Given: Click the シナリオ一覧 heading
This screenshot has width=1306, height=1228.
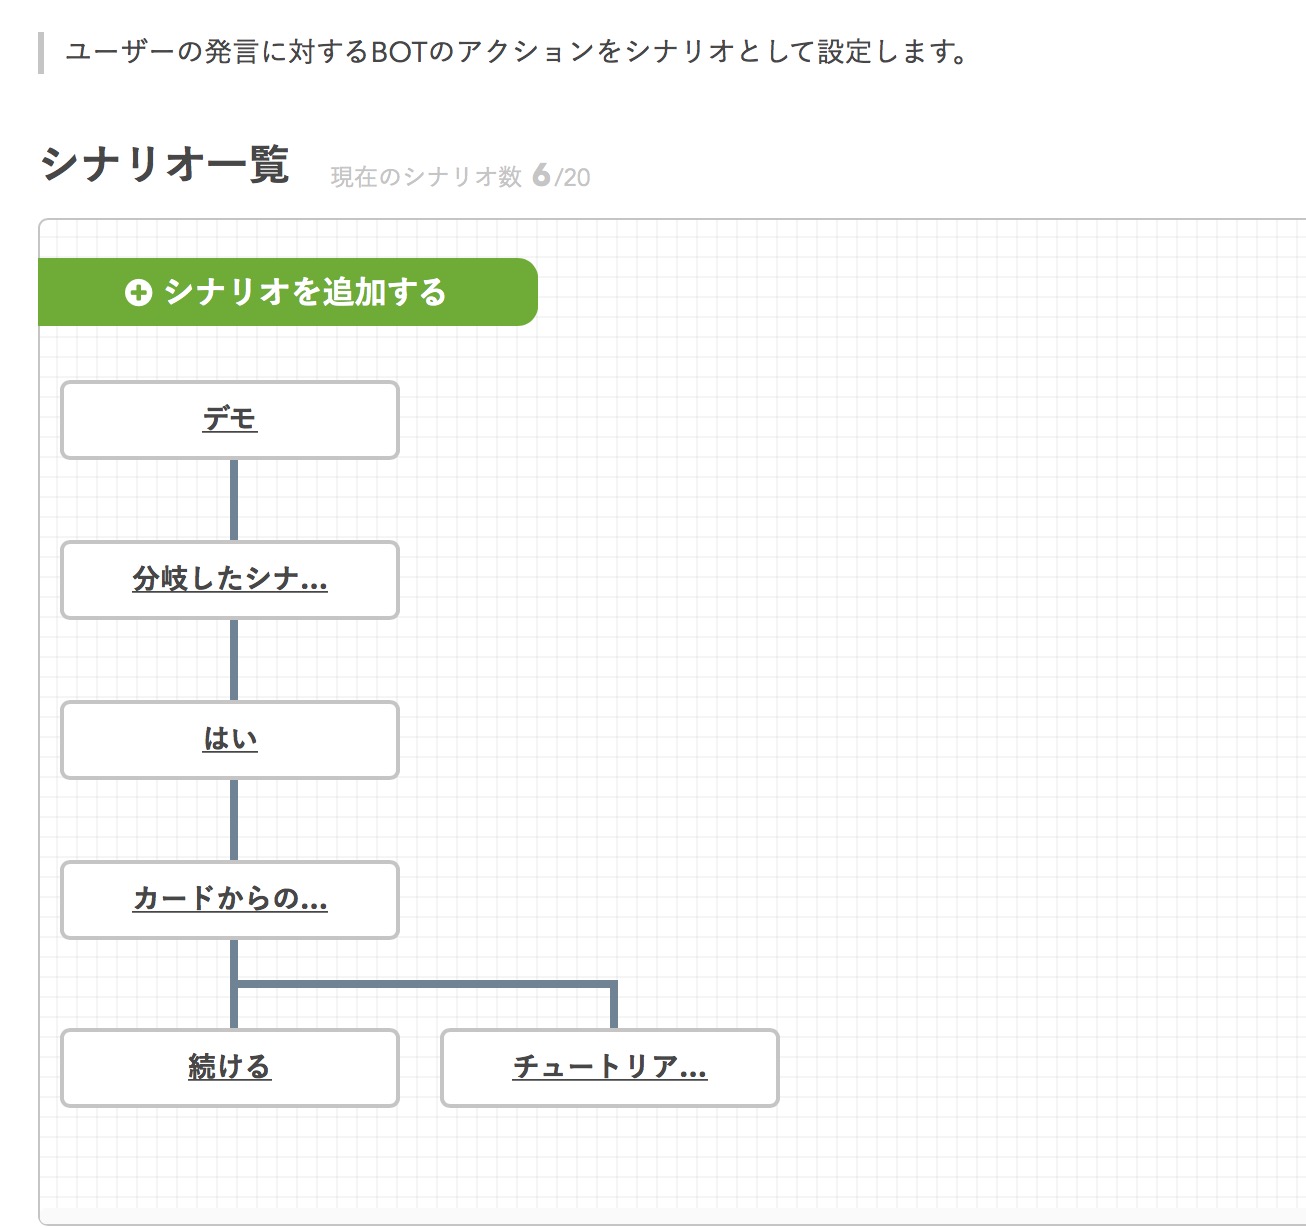Looking at the screenshot, I should [x=166, y=166].
